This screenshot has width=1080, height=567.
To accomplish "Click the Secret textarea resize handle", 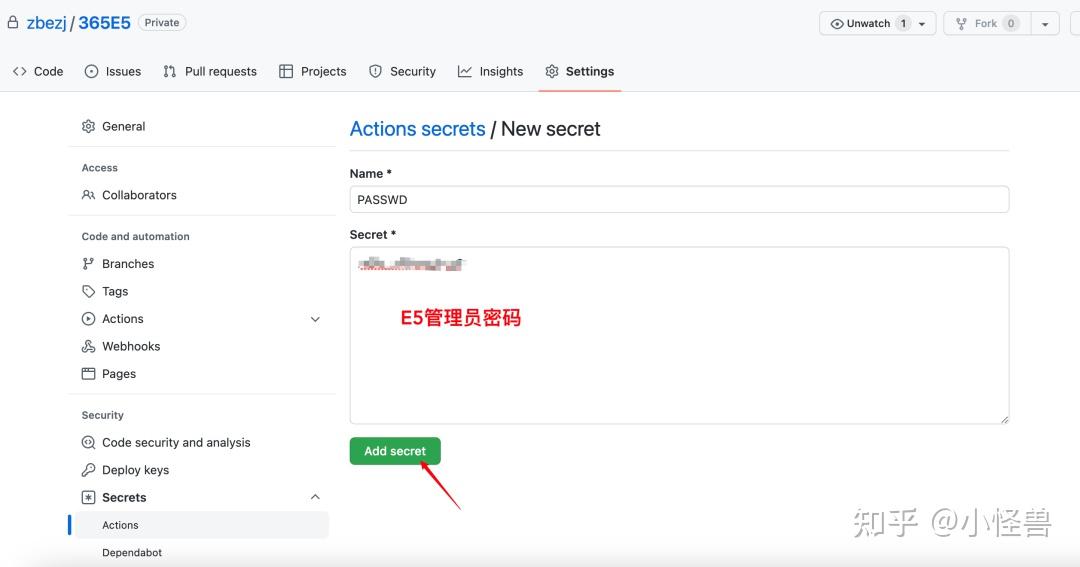I will (1004, 419).
